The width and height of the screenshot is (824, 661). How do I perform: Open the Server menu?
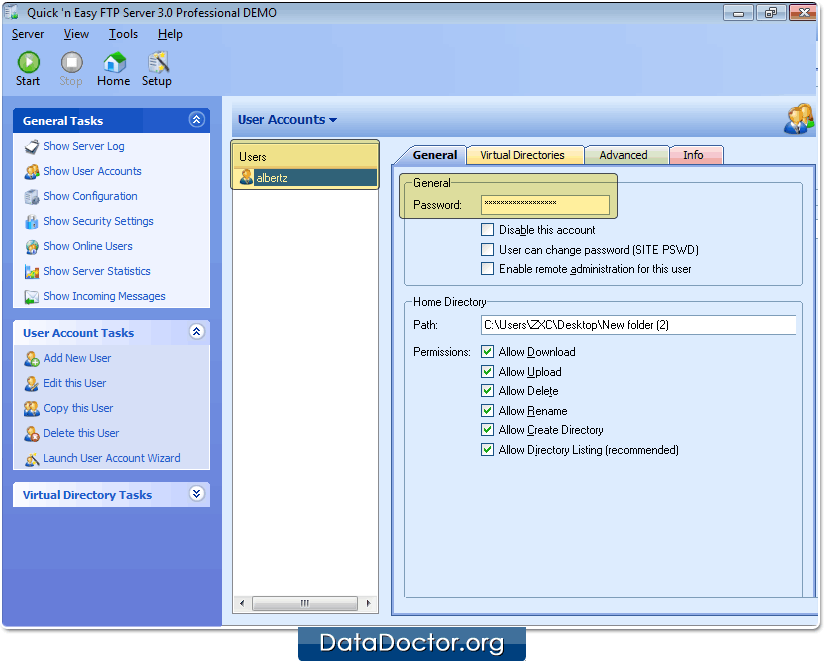[x=28, y=34]
